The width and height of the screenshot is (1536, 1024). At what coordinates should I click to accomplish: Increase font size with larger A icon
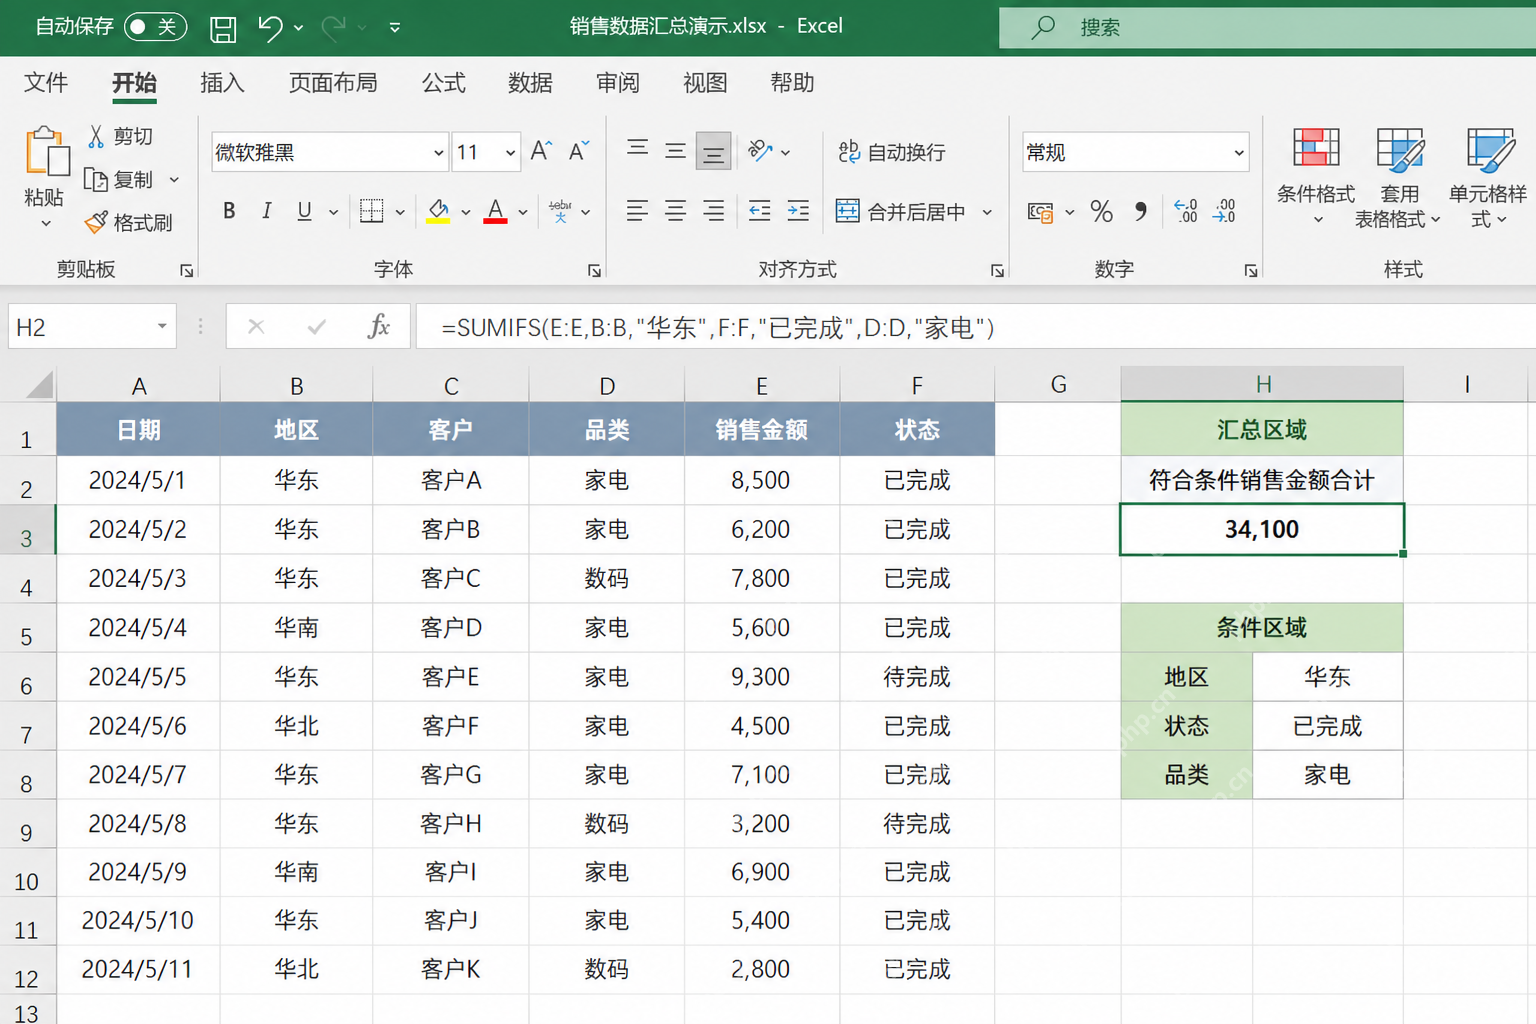(541, 151)
